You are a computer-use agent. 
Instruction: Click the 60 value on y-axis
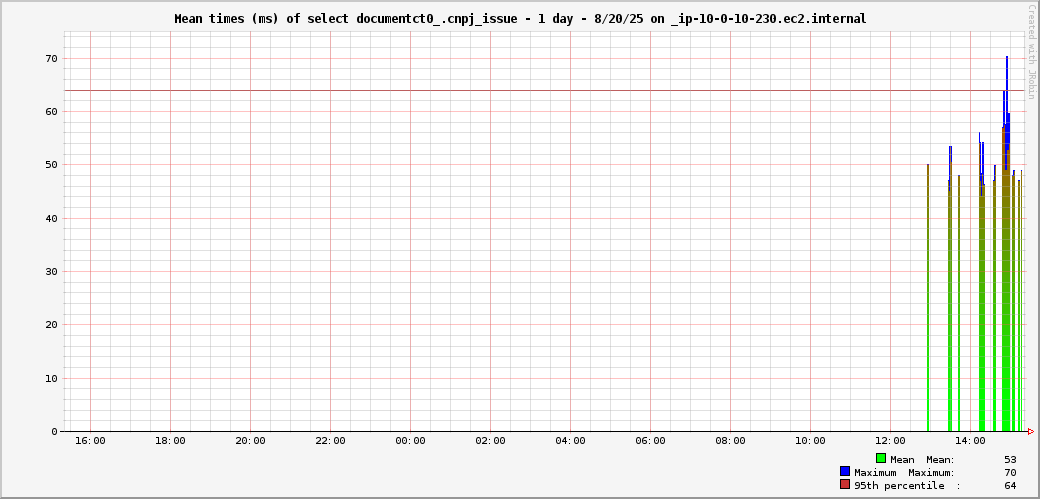(52, 111)
